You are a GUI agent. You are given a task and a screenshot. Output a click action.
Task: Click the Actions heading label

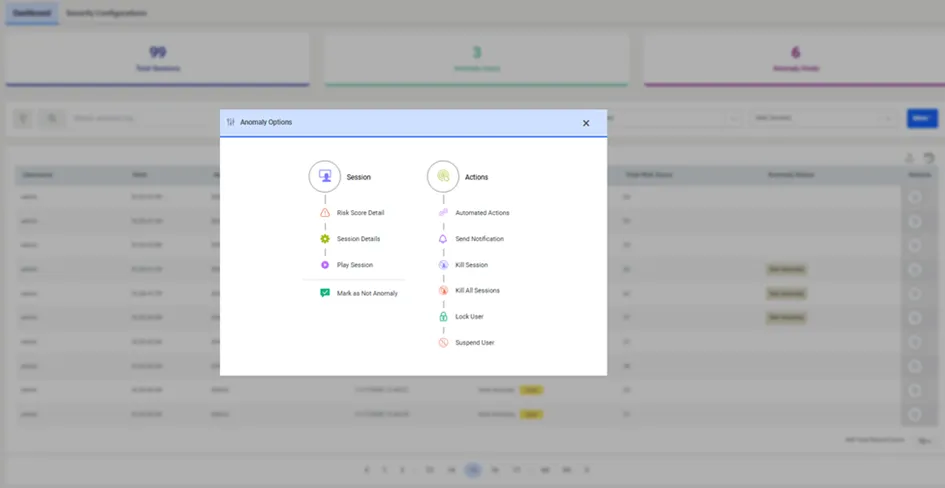click(x=476, y=177)
